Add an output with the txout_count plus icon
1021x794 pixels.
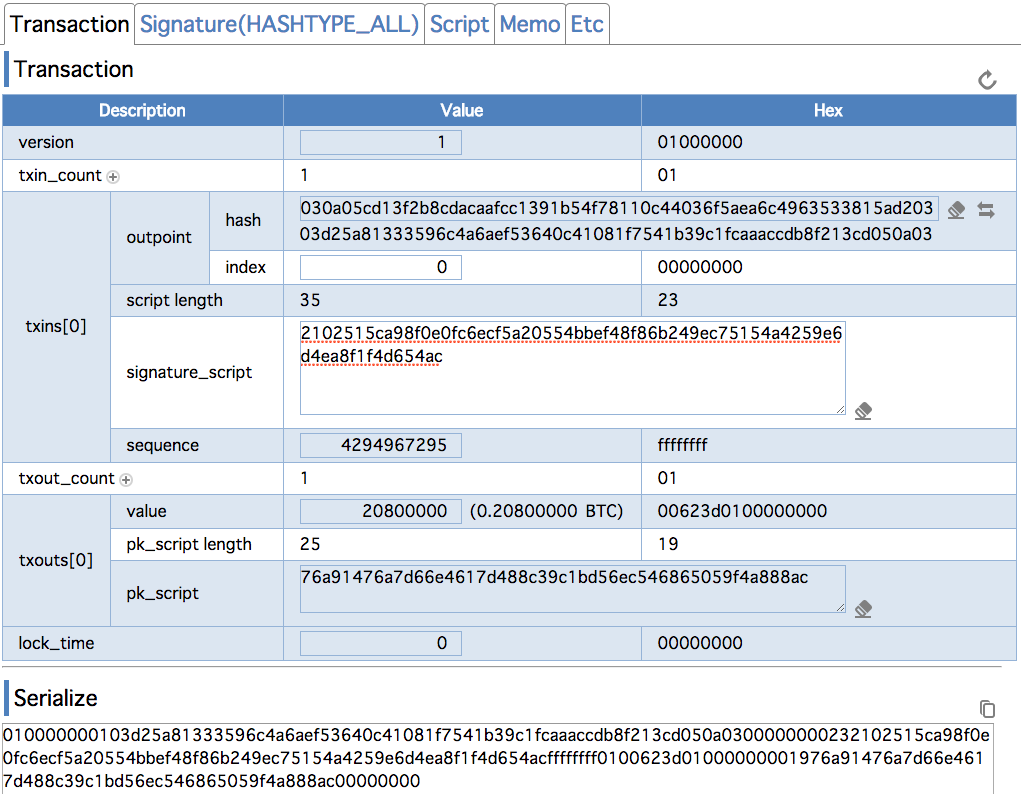(x=126, y=479)
